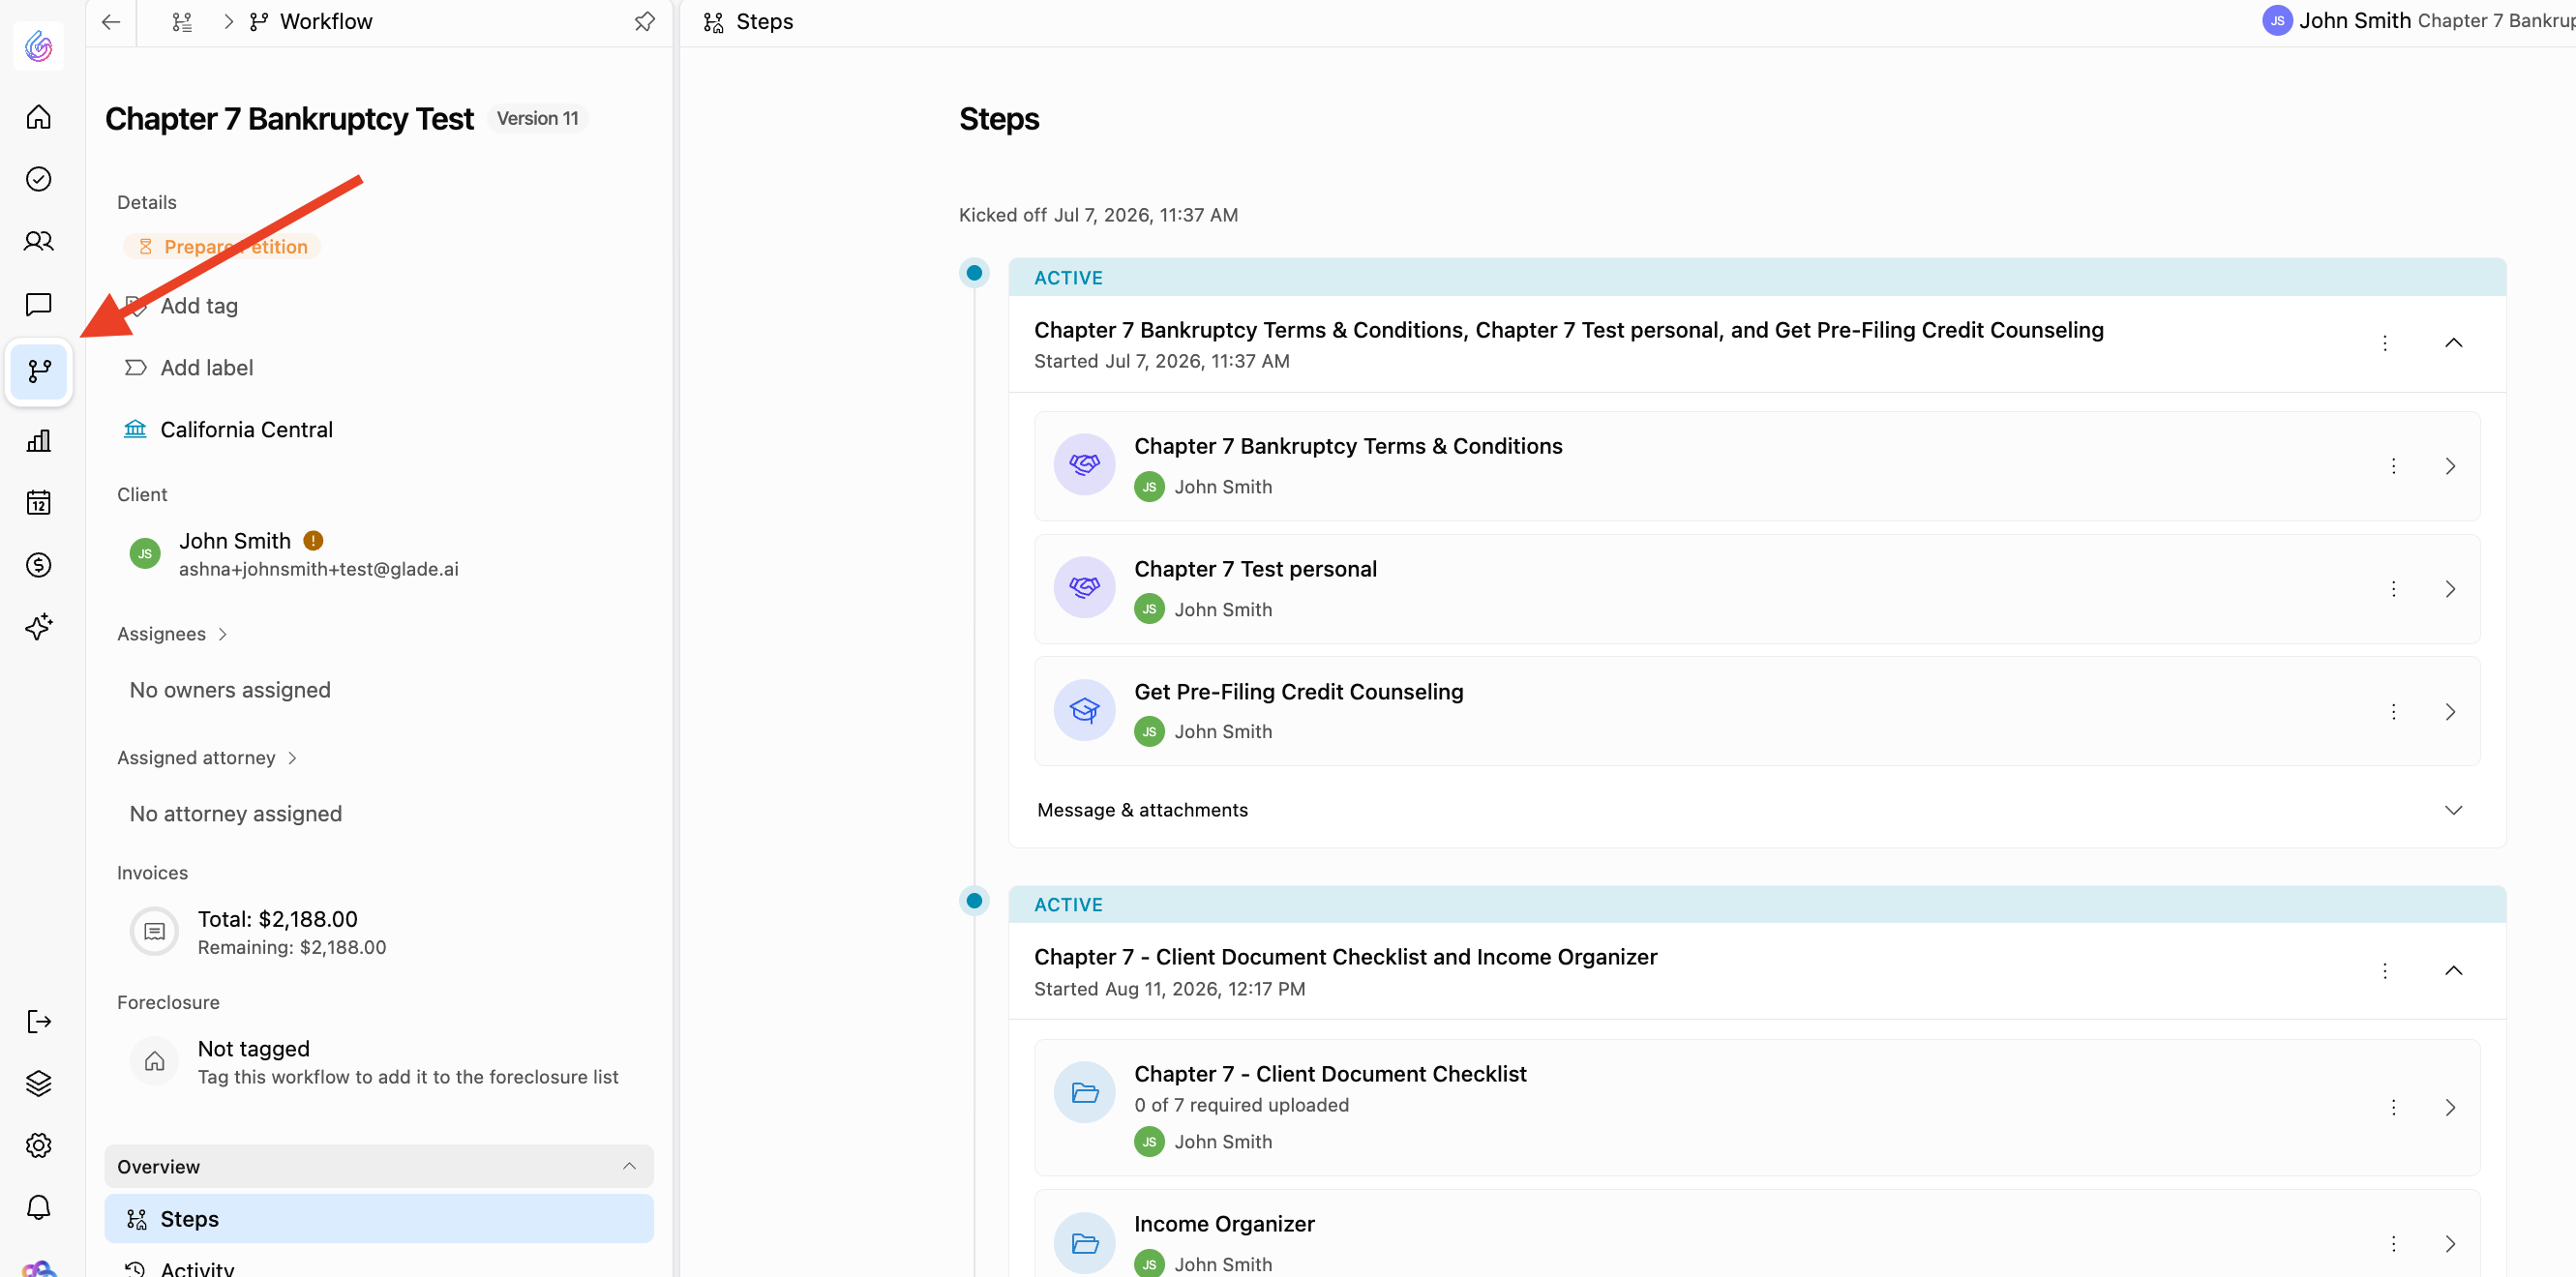The image size is (2576, 1277).
Task: Open the Home icon in sidebar
Action: click(x=38, y=117)
